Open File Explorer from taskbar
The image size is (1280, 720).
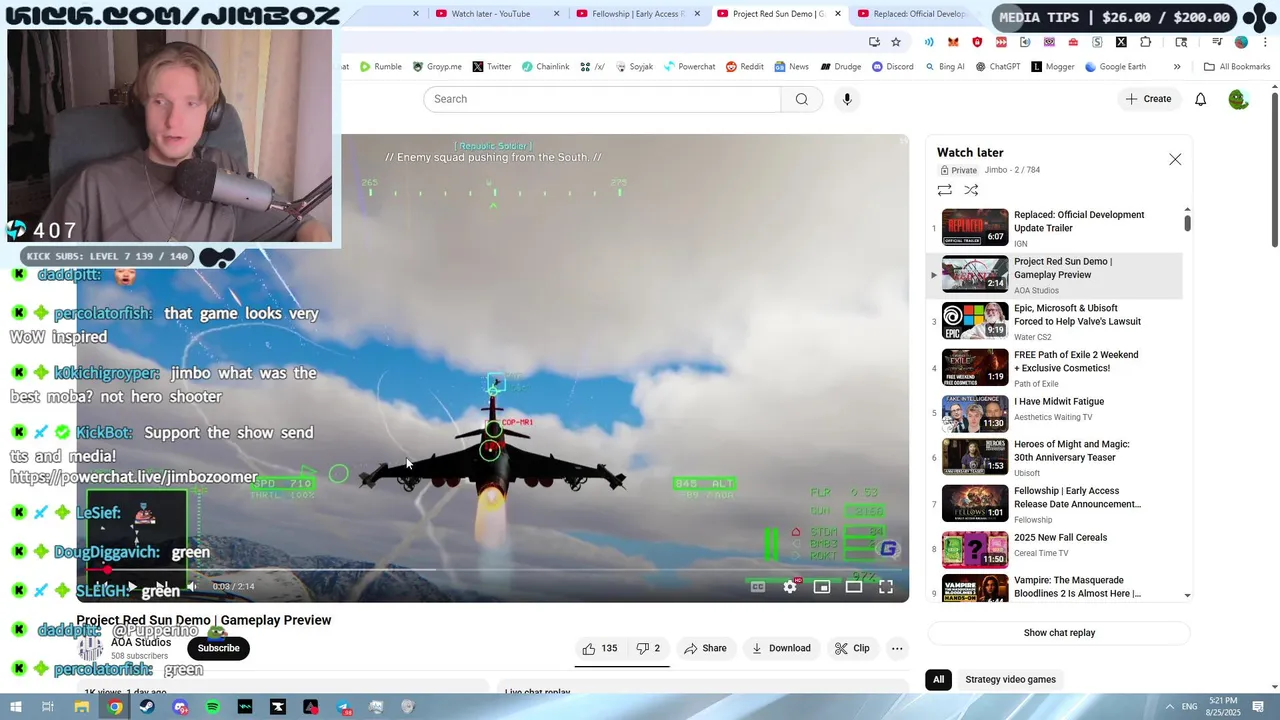82,707
